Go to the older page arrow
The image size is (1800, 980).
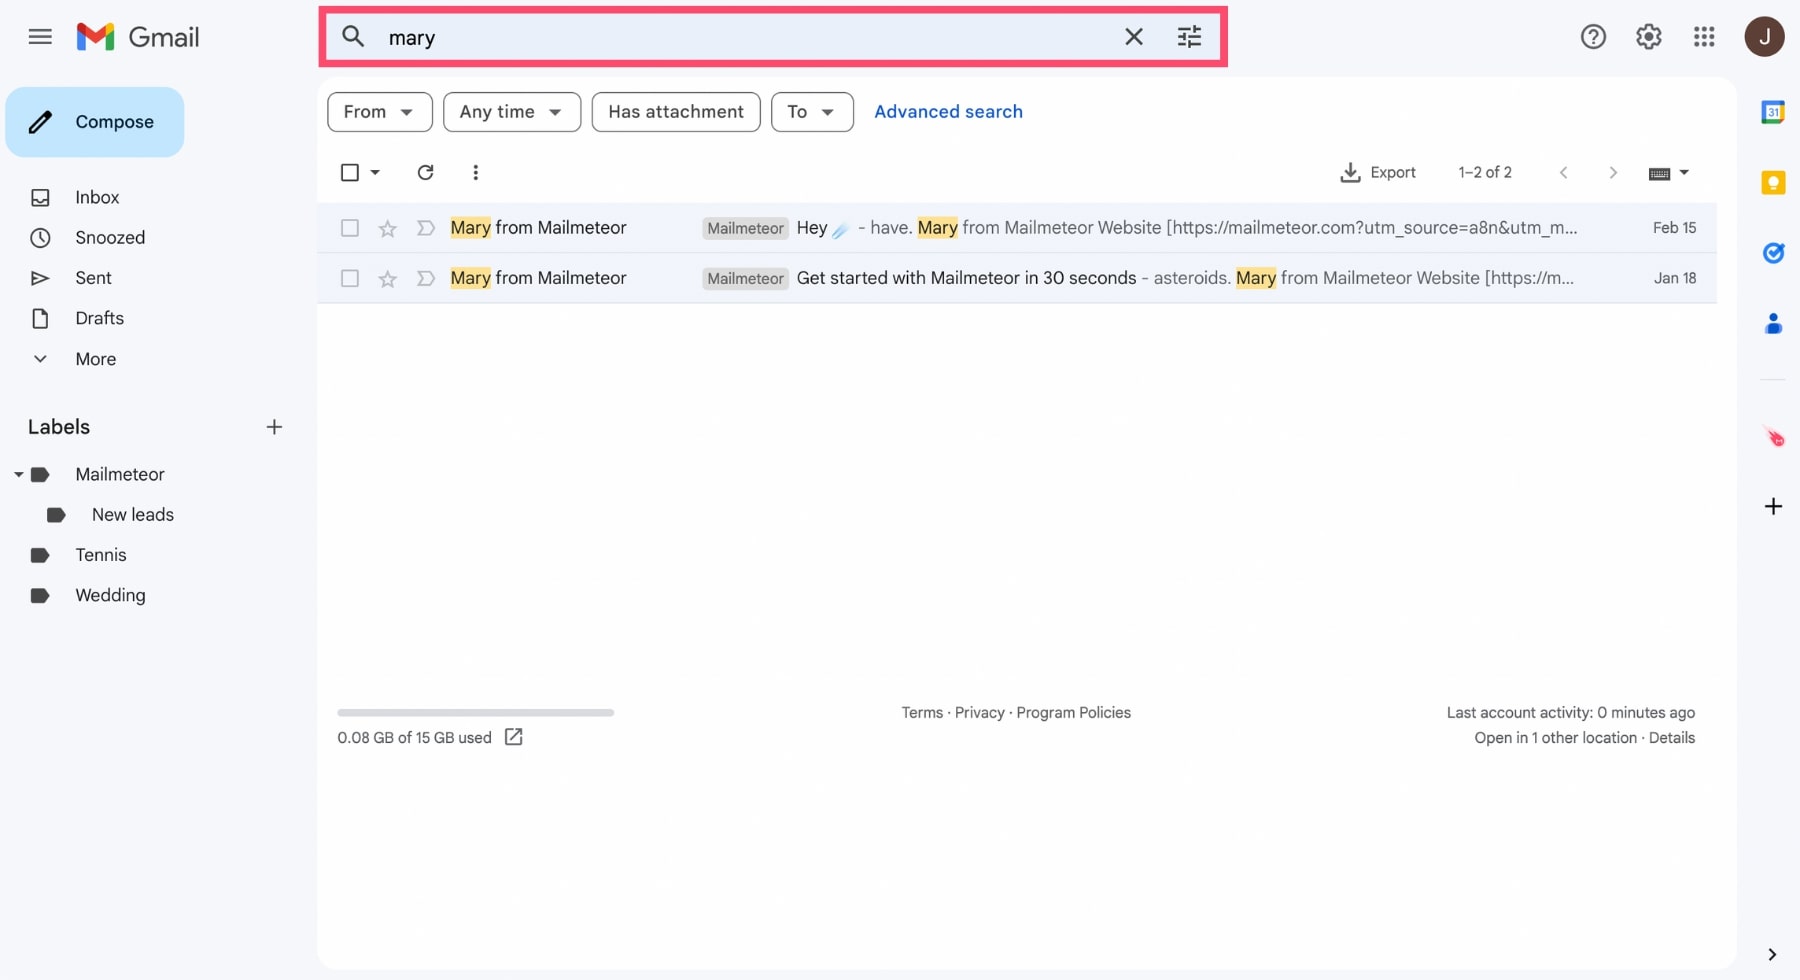[x=1612, y=172]
